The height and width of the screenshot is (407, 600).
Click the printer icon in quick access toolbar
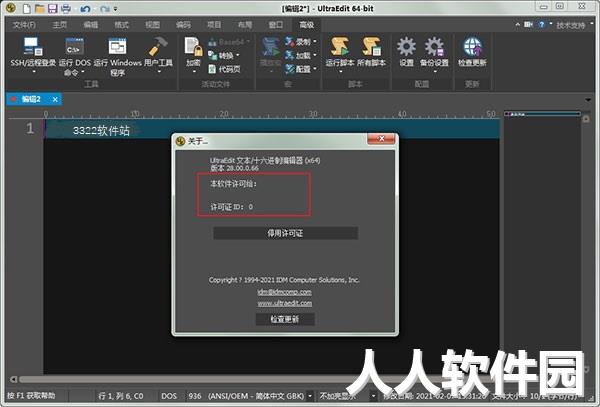click(66, 8)
